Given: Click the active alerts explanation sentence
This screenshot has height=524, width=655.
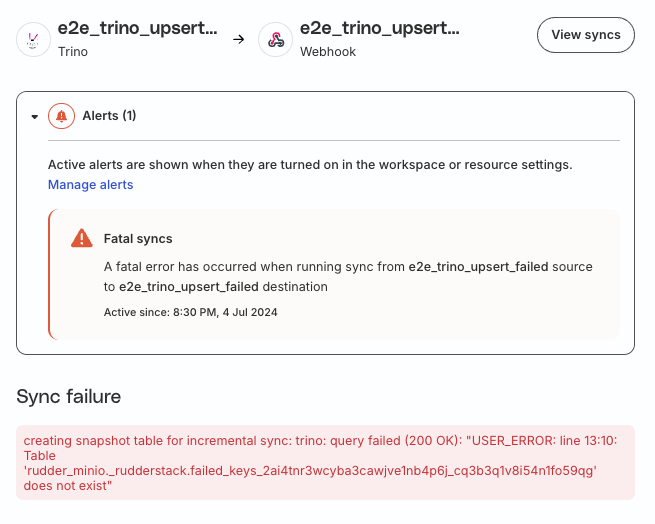Looking at the screenshot, I should pyautogui.click(x=310, y=165).
